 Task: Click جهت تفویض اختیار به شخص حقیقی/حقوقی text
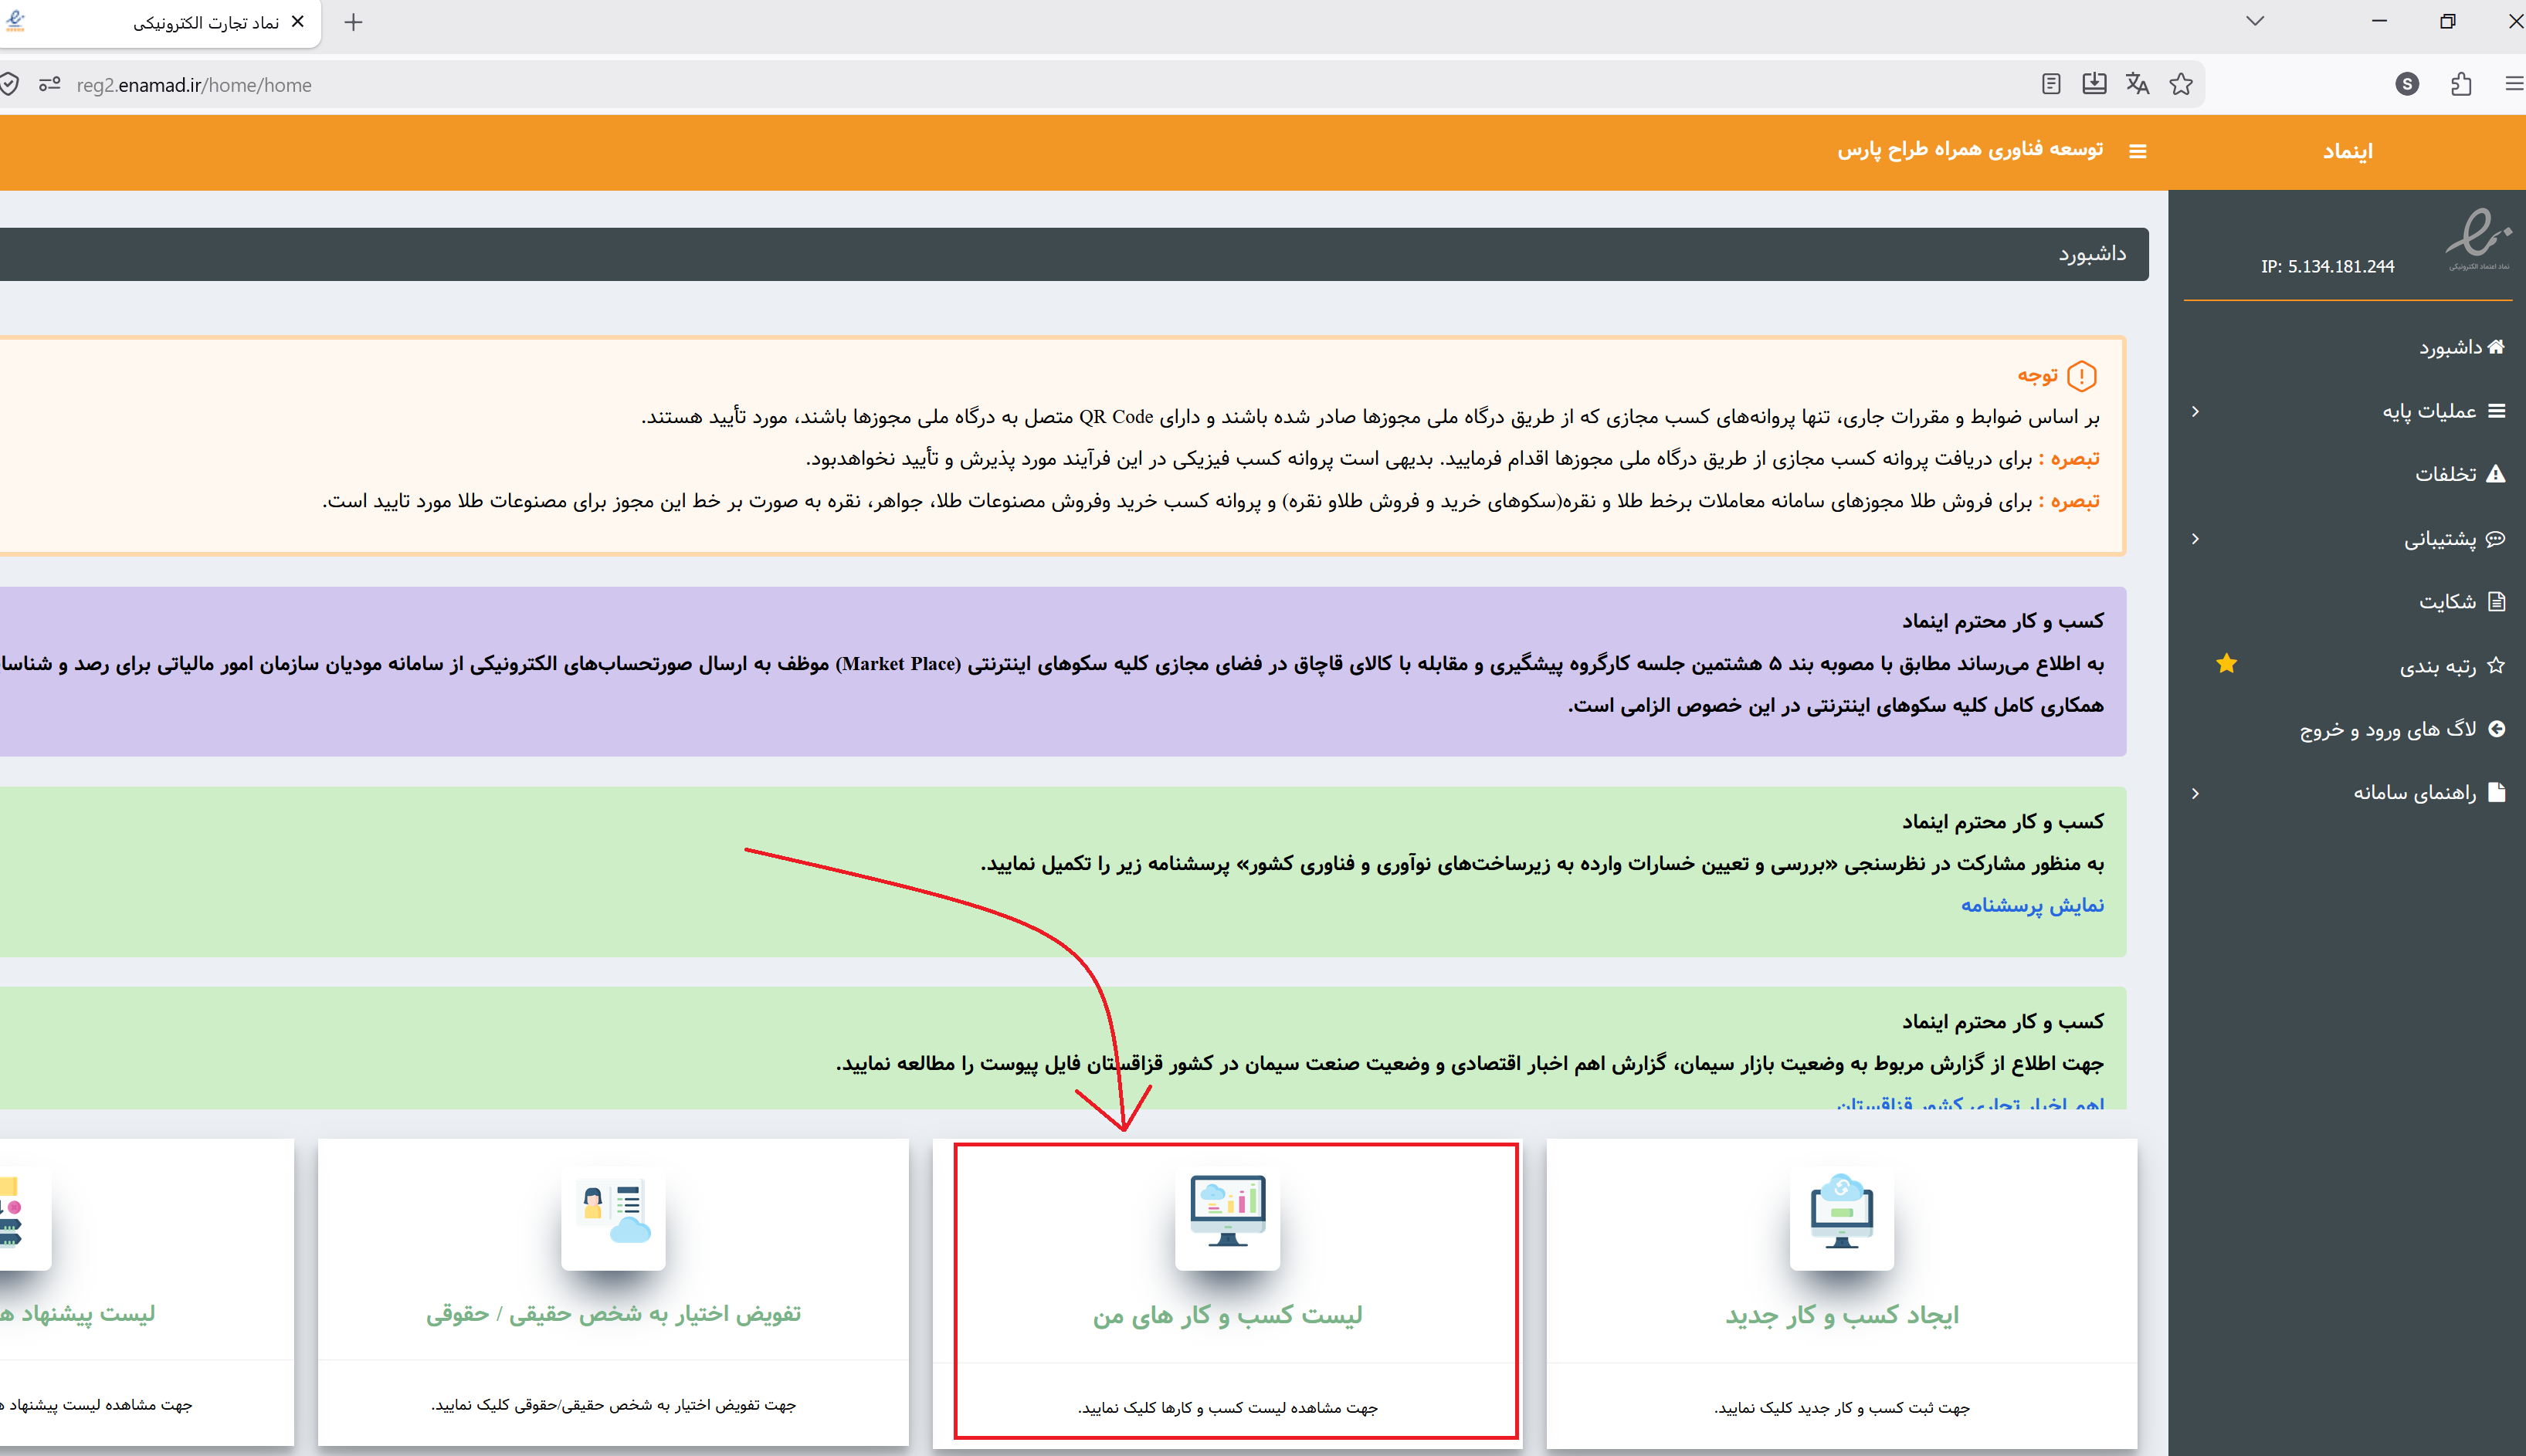pos(613,1405)
